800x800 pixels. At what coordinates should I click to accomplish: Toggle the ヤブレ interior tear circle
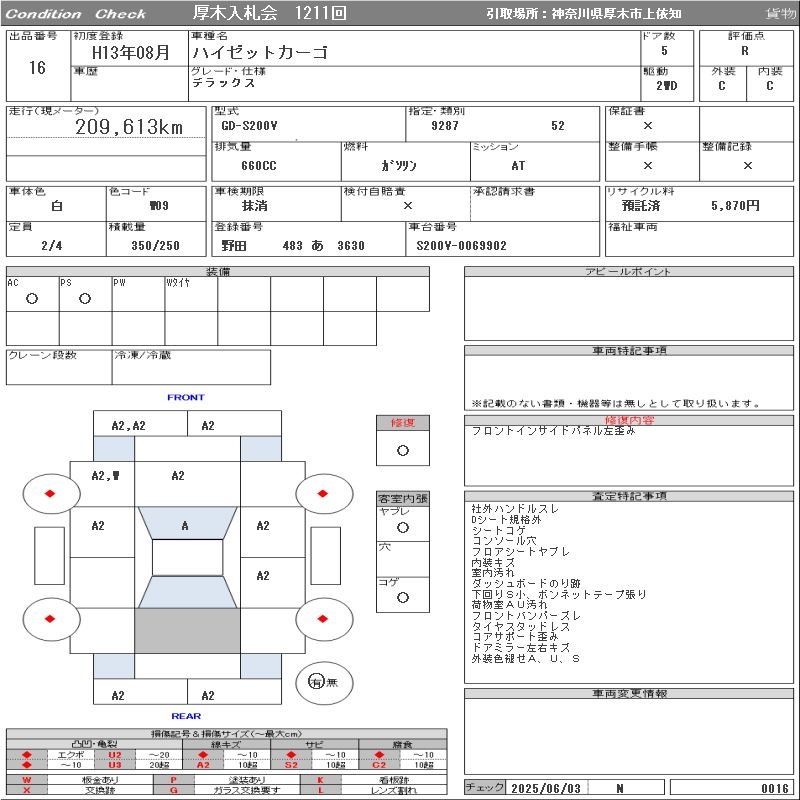point(402,527)
